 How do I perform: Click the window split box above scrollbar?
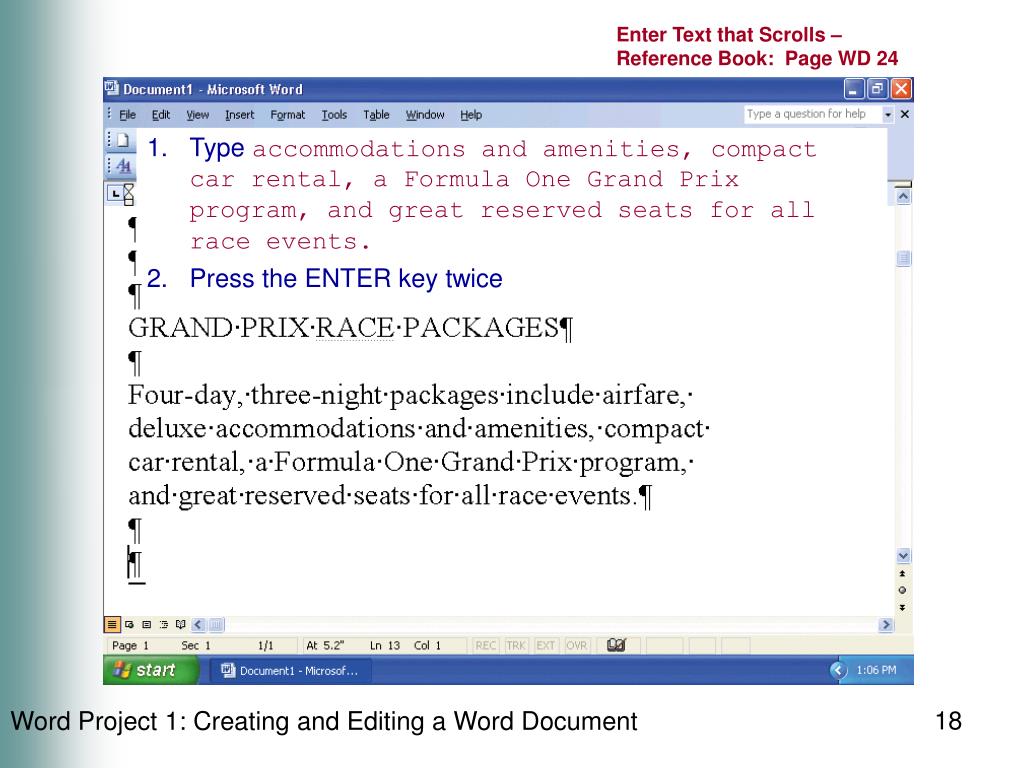903,184
